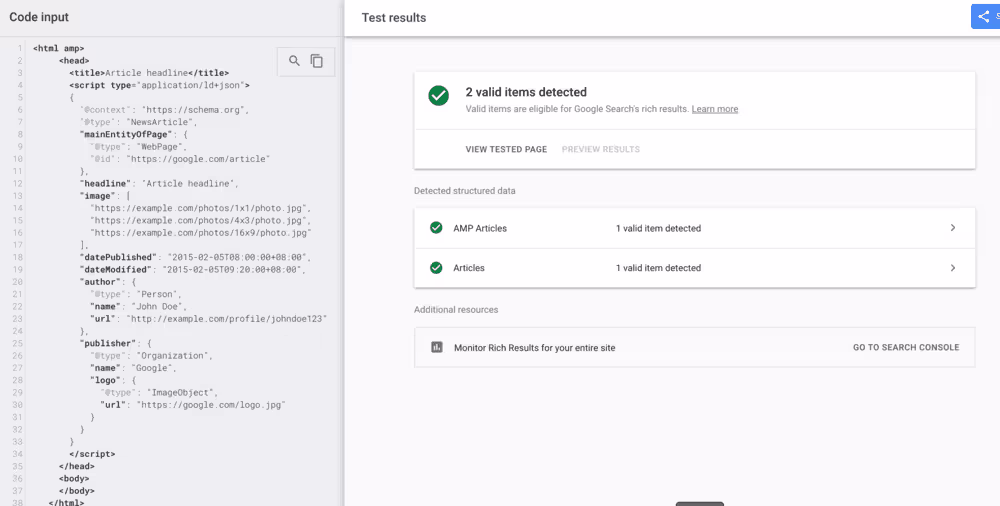Screen dimensions: 1000x506
Task: Click the profile/johndoe123 url line
Action: [208, 319]
